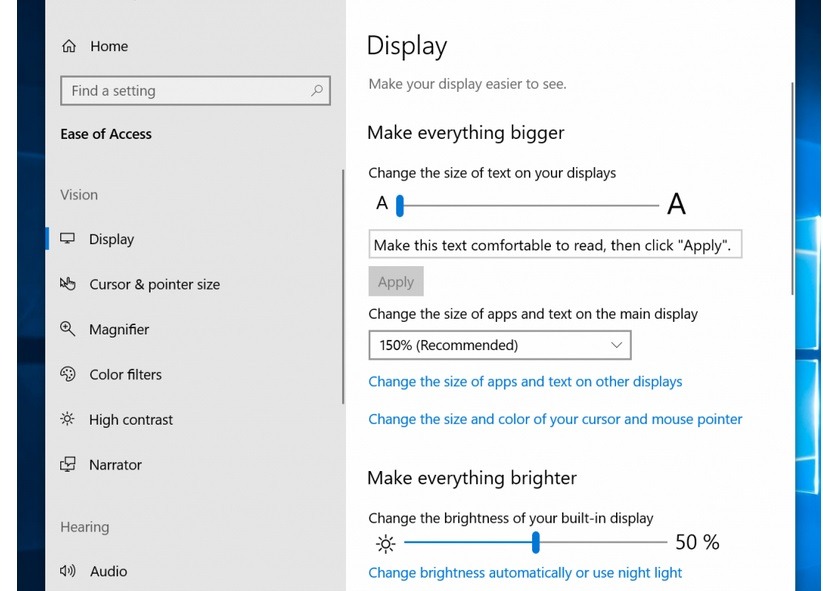Viewport: 823px width, 591px height.
Task: Open High contrast settings
Action: point(194,419)
